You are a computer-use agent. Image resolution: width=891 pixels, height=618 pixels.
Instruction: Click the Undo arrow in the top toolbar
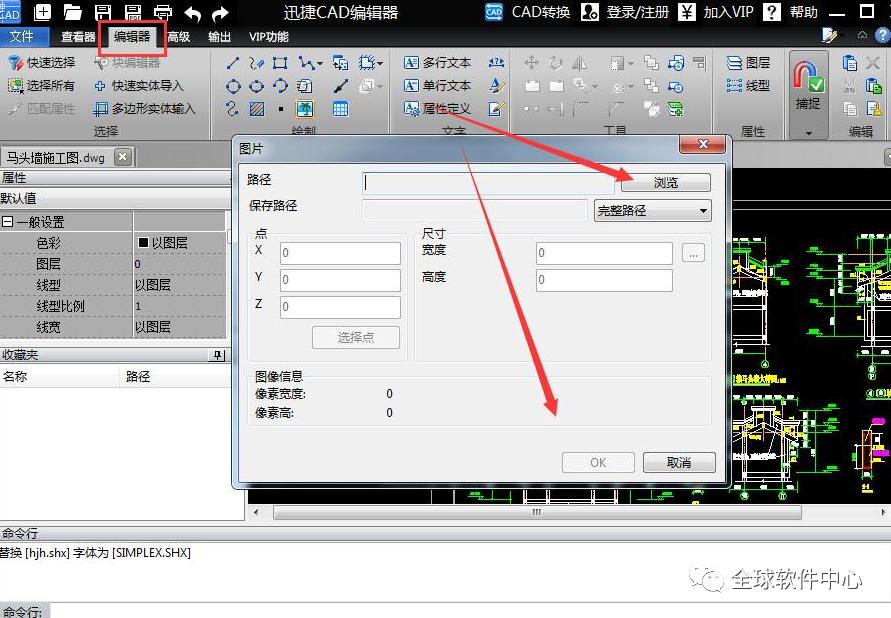192,12
